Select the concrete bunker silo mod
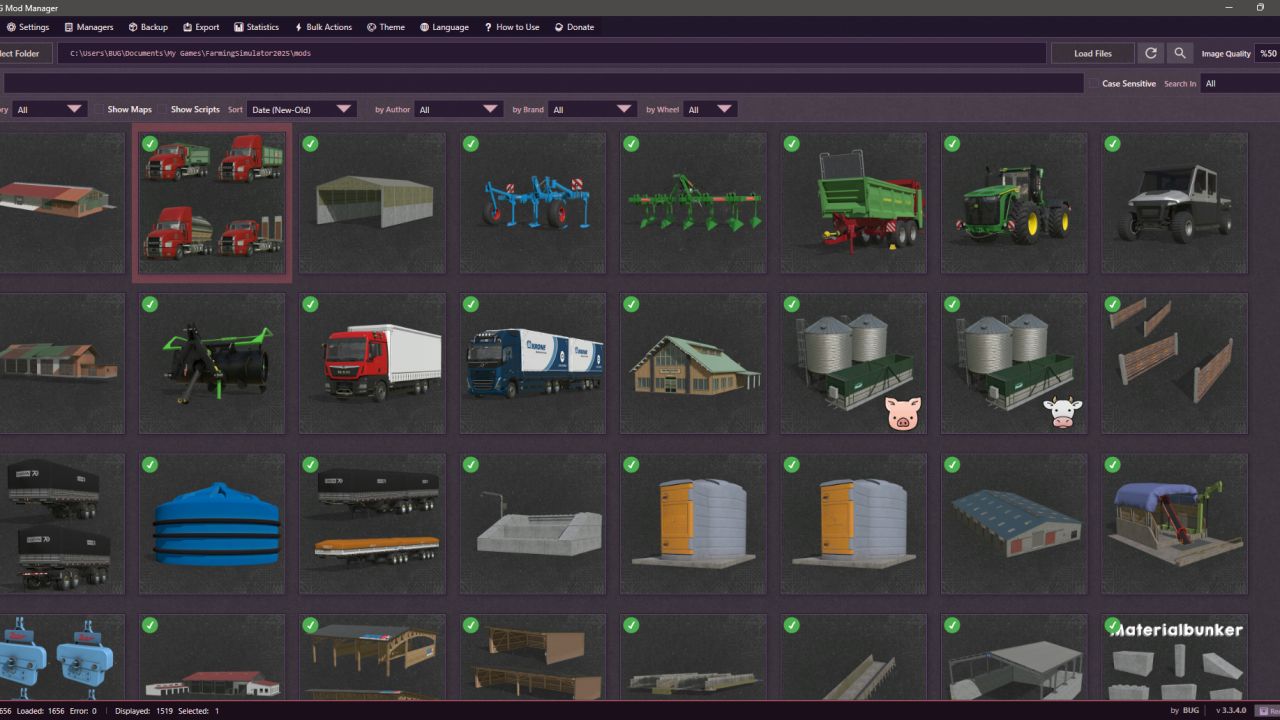 533,524
